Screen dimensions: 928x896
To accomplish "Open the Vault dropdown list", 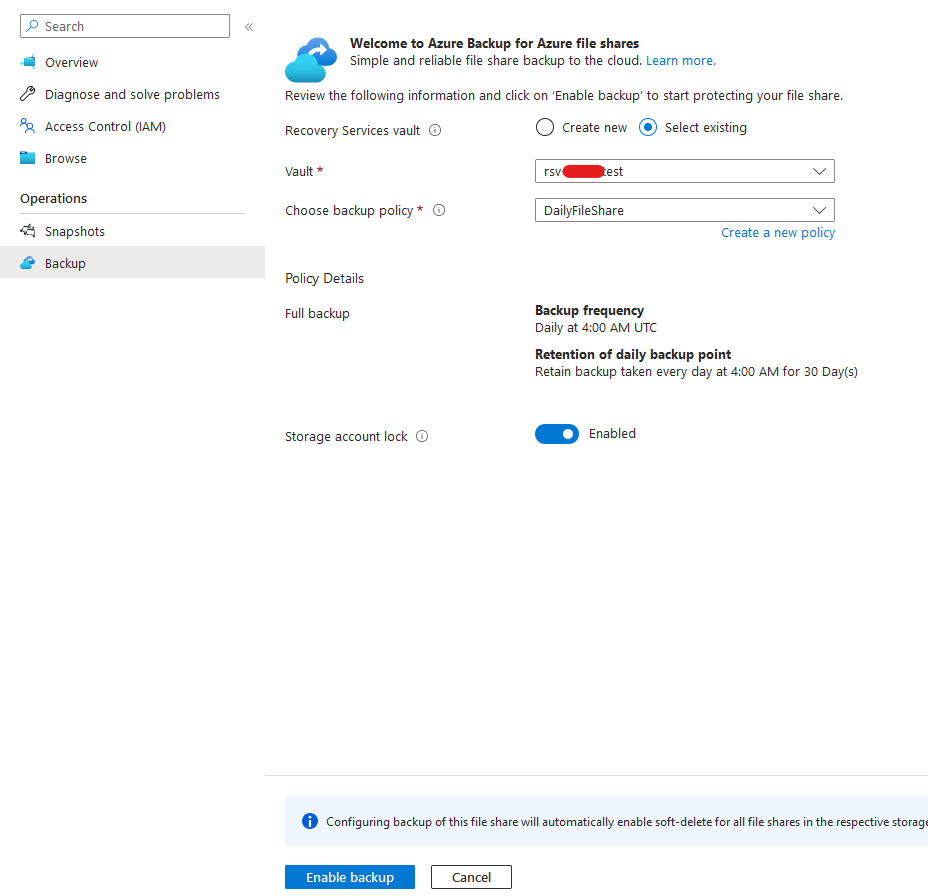I will pos(684,171).
